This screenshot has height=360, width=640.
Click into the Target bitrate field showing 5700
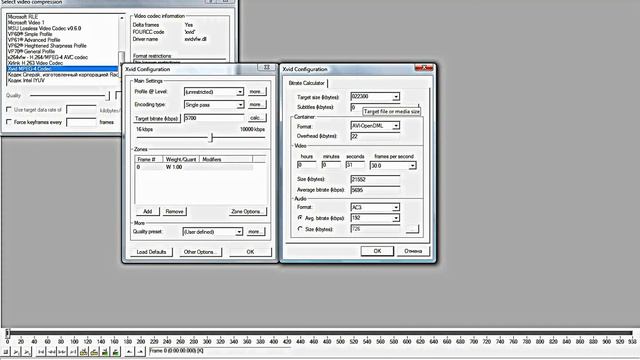click(214, 118)
